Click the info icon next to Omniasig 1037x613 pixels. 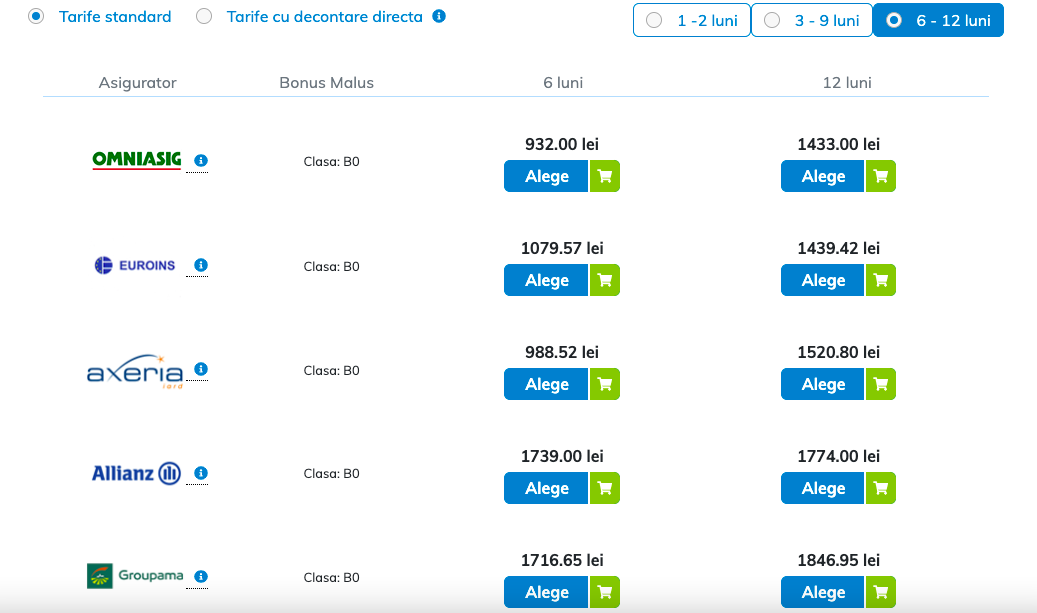pyautogui.click(x=201, y=160)
